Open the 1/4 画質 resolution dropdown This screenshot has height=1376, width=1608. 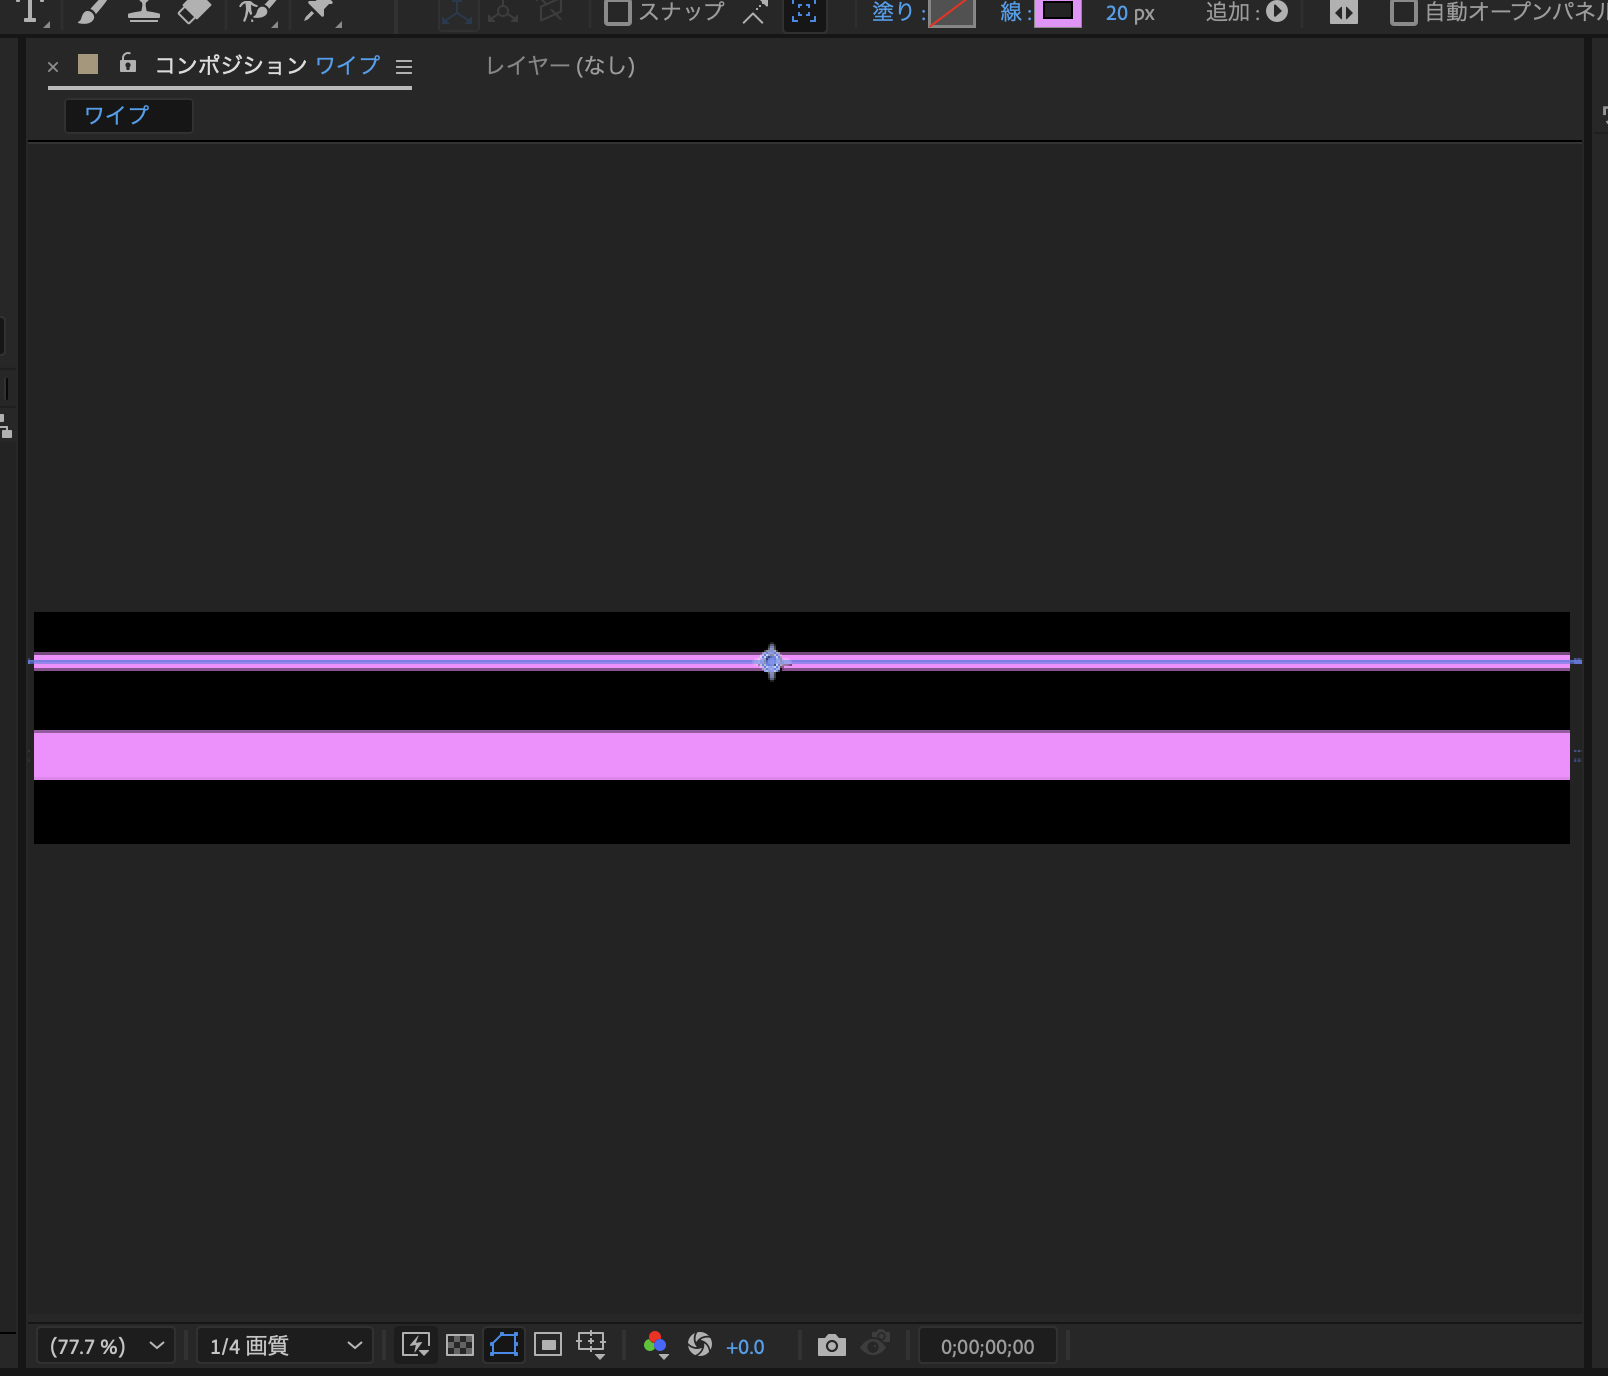[x=284, y=1345]
